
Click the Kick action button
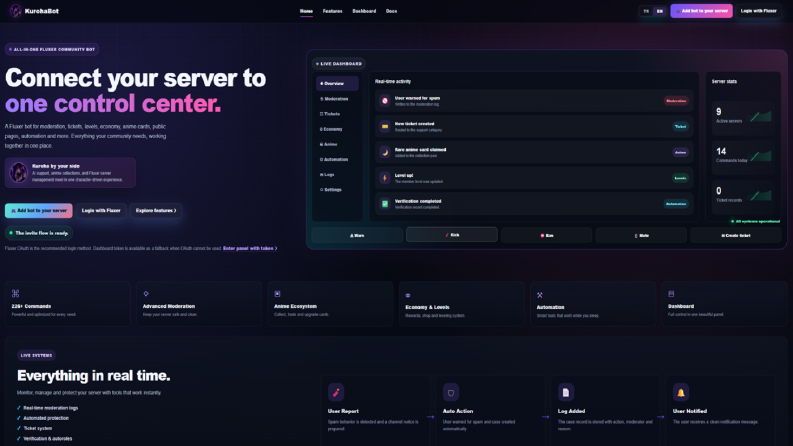point(452,235)
